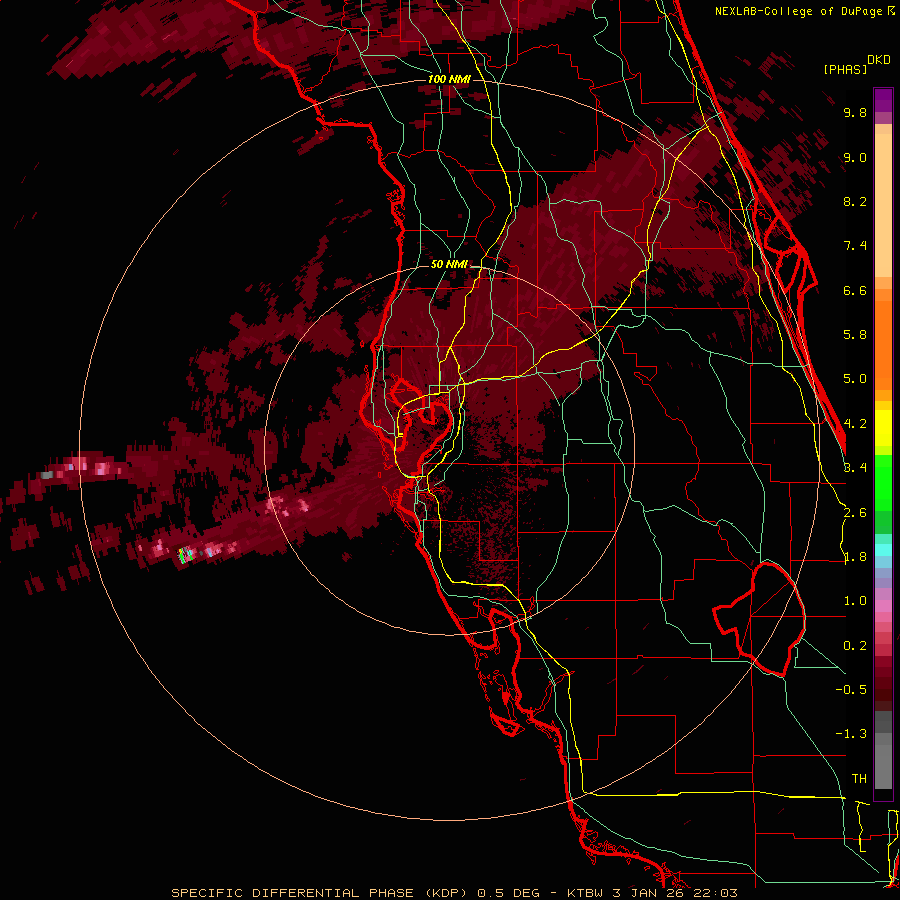Click the 6.6 scale value
The height and width of the screenshot is (900, 900).
pos(855,290)
